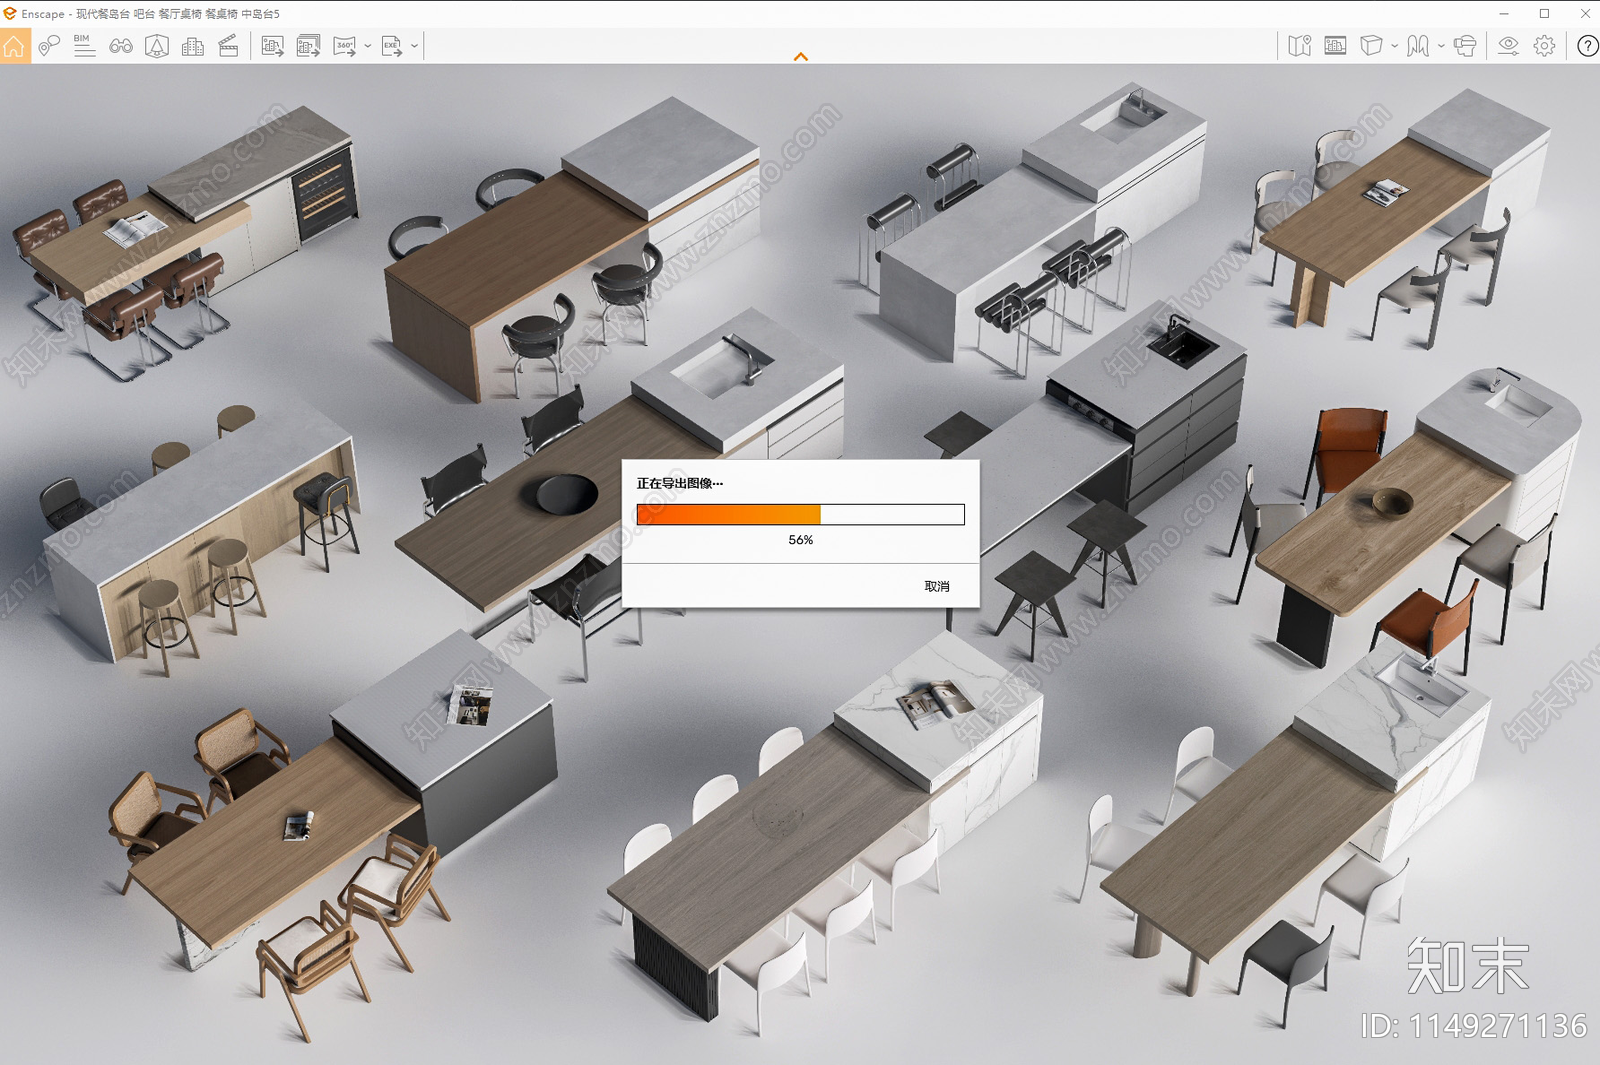Open the help question mark icon
Viewport: 1600px width, 1065px height.
[x=1587, y=46]
